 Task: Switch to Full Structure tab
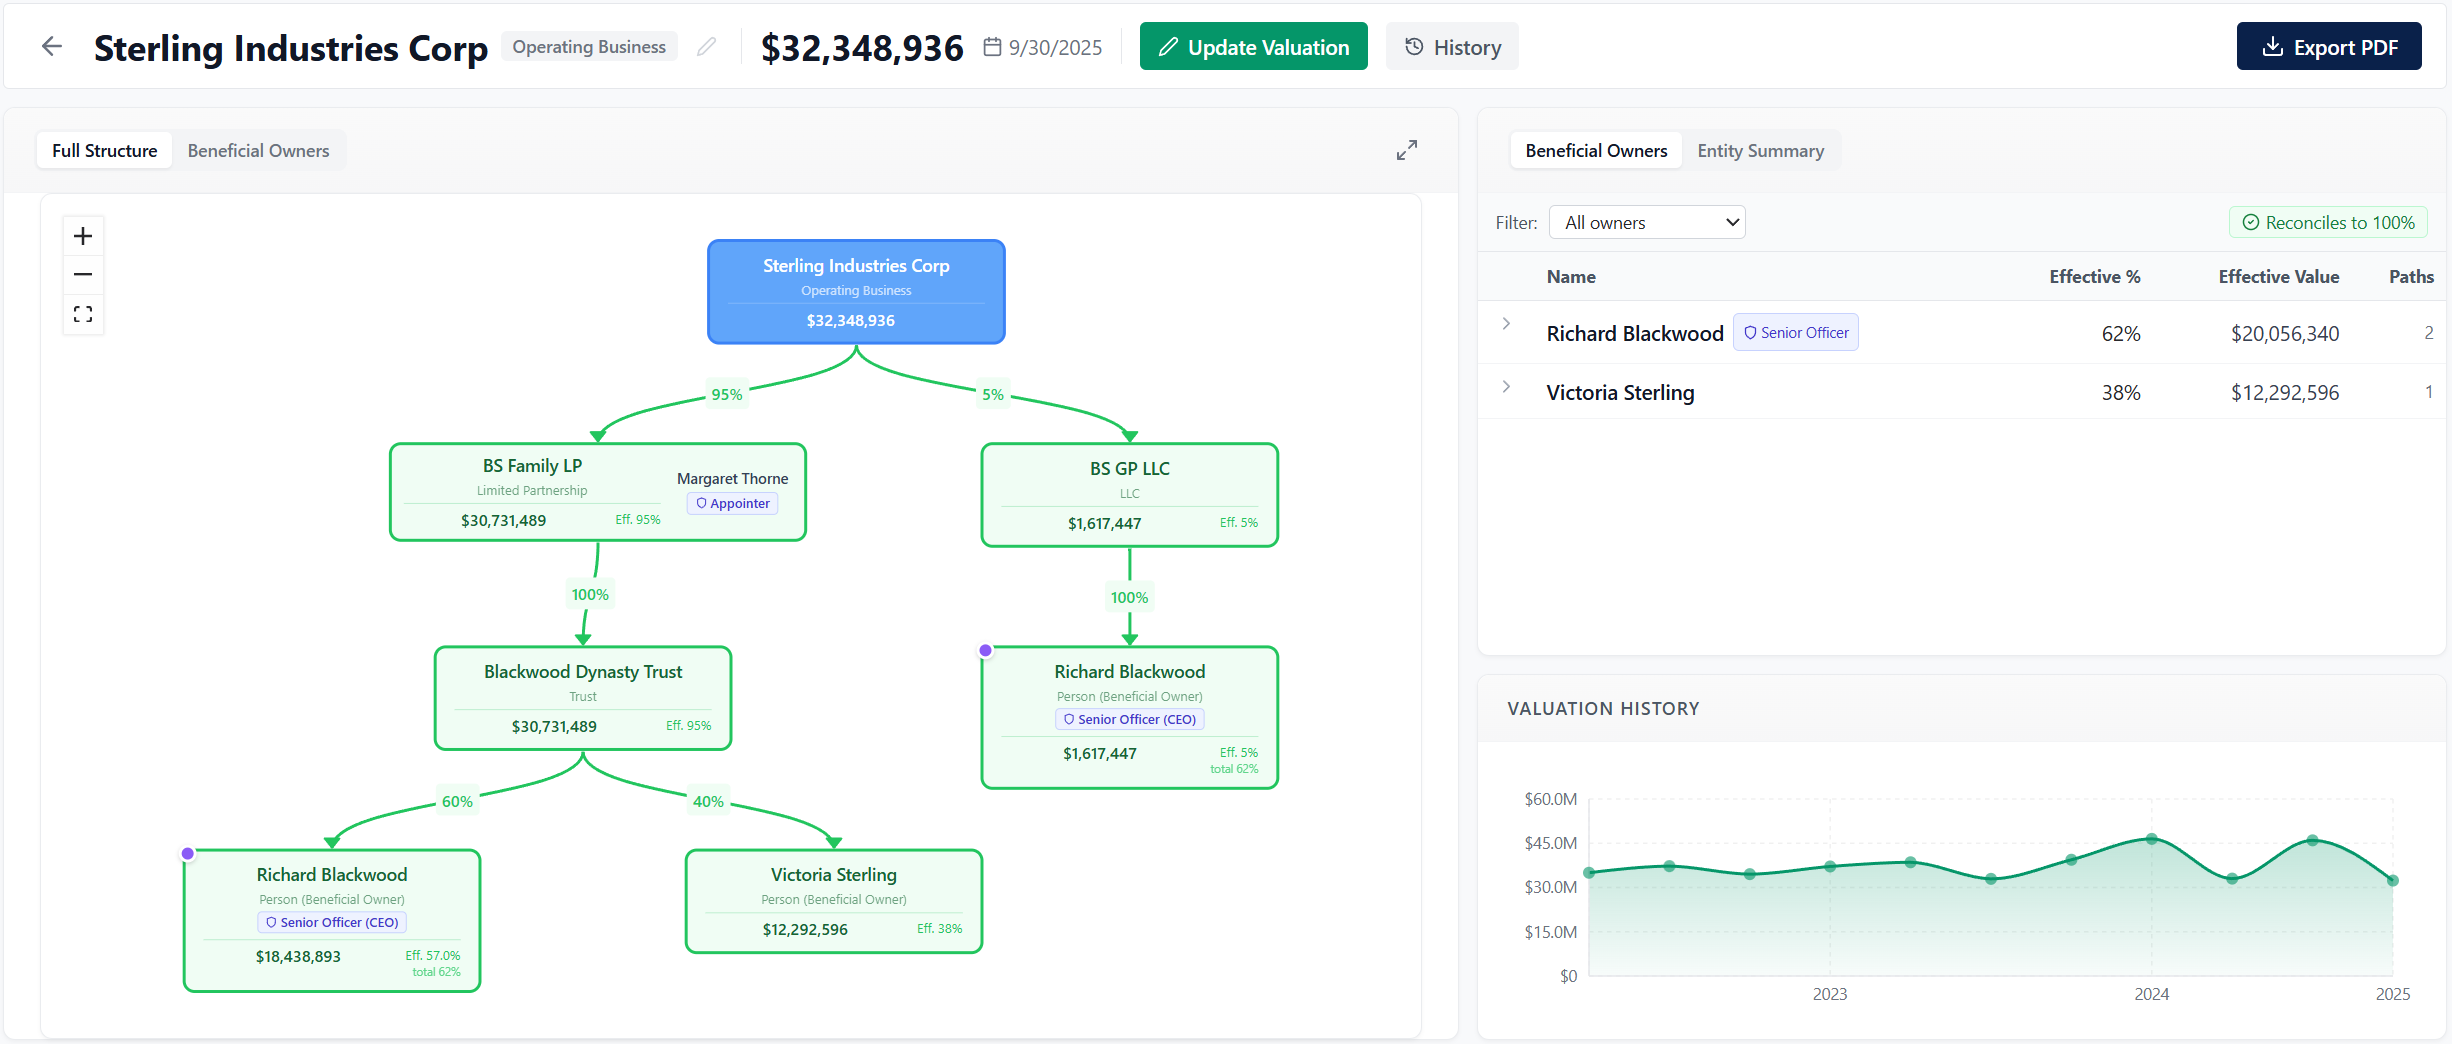pyautogui.click(x=105, y=151)
